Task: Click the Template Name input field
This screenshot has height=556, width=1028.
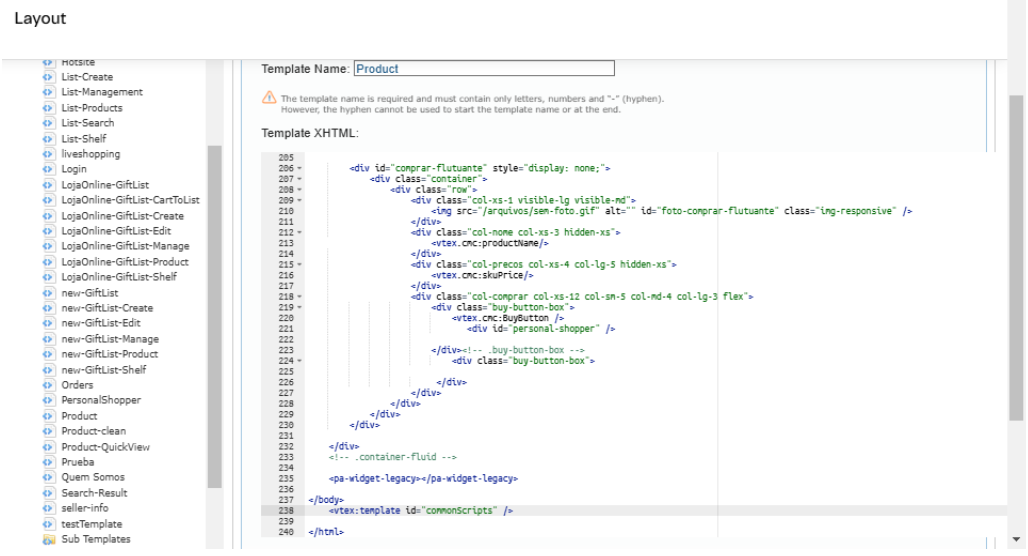Action: pos(484,68)
